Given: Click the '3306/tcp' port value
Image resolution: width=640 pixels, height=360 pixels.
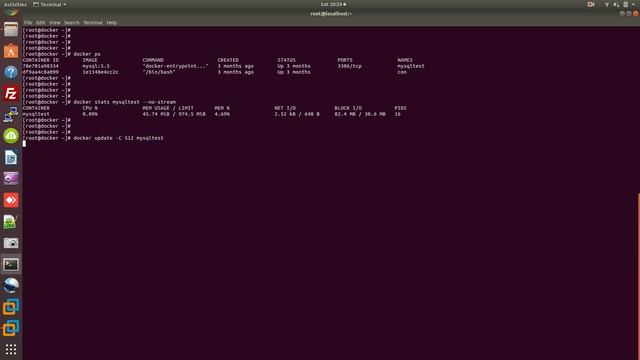Looking at the screenshot, I should 349,66.
